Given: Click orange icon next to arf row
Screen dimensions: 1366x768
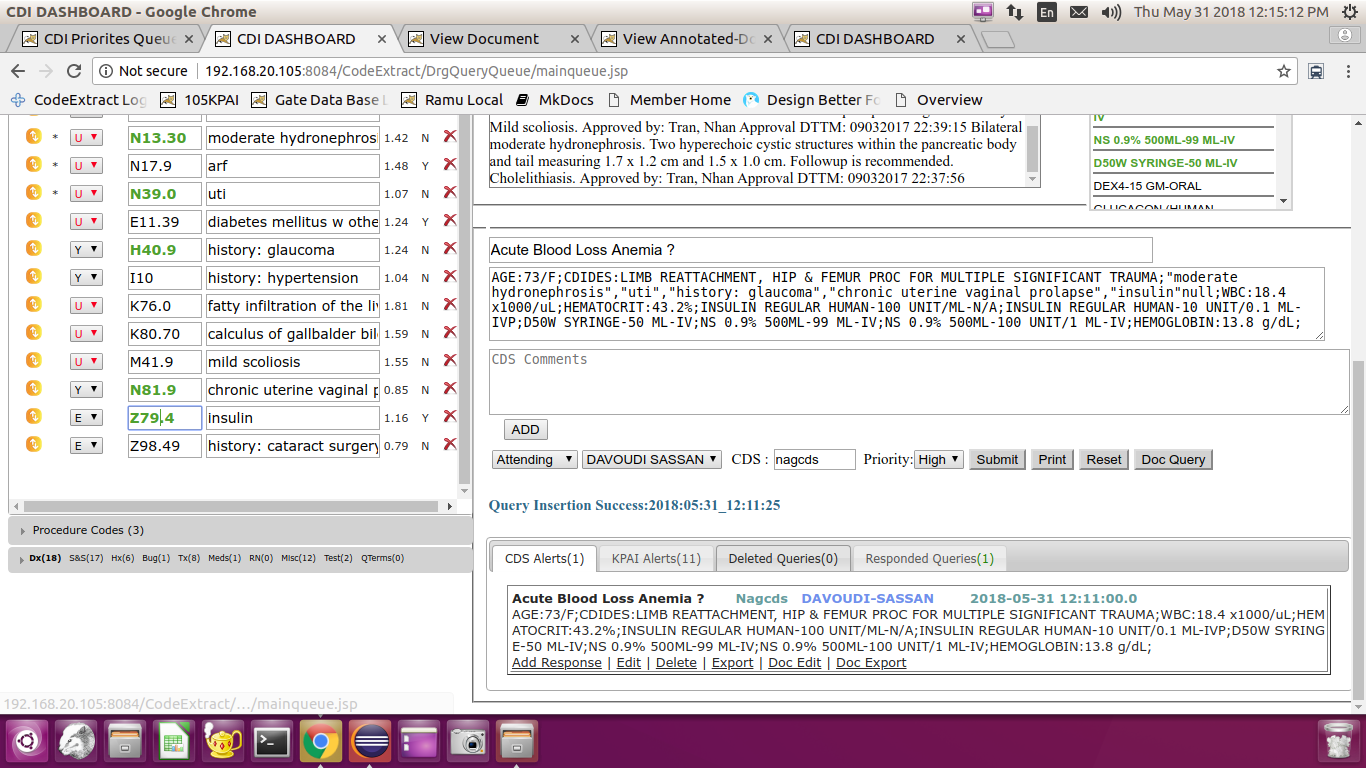Looking at the screenshot, I should [33, 165].
